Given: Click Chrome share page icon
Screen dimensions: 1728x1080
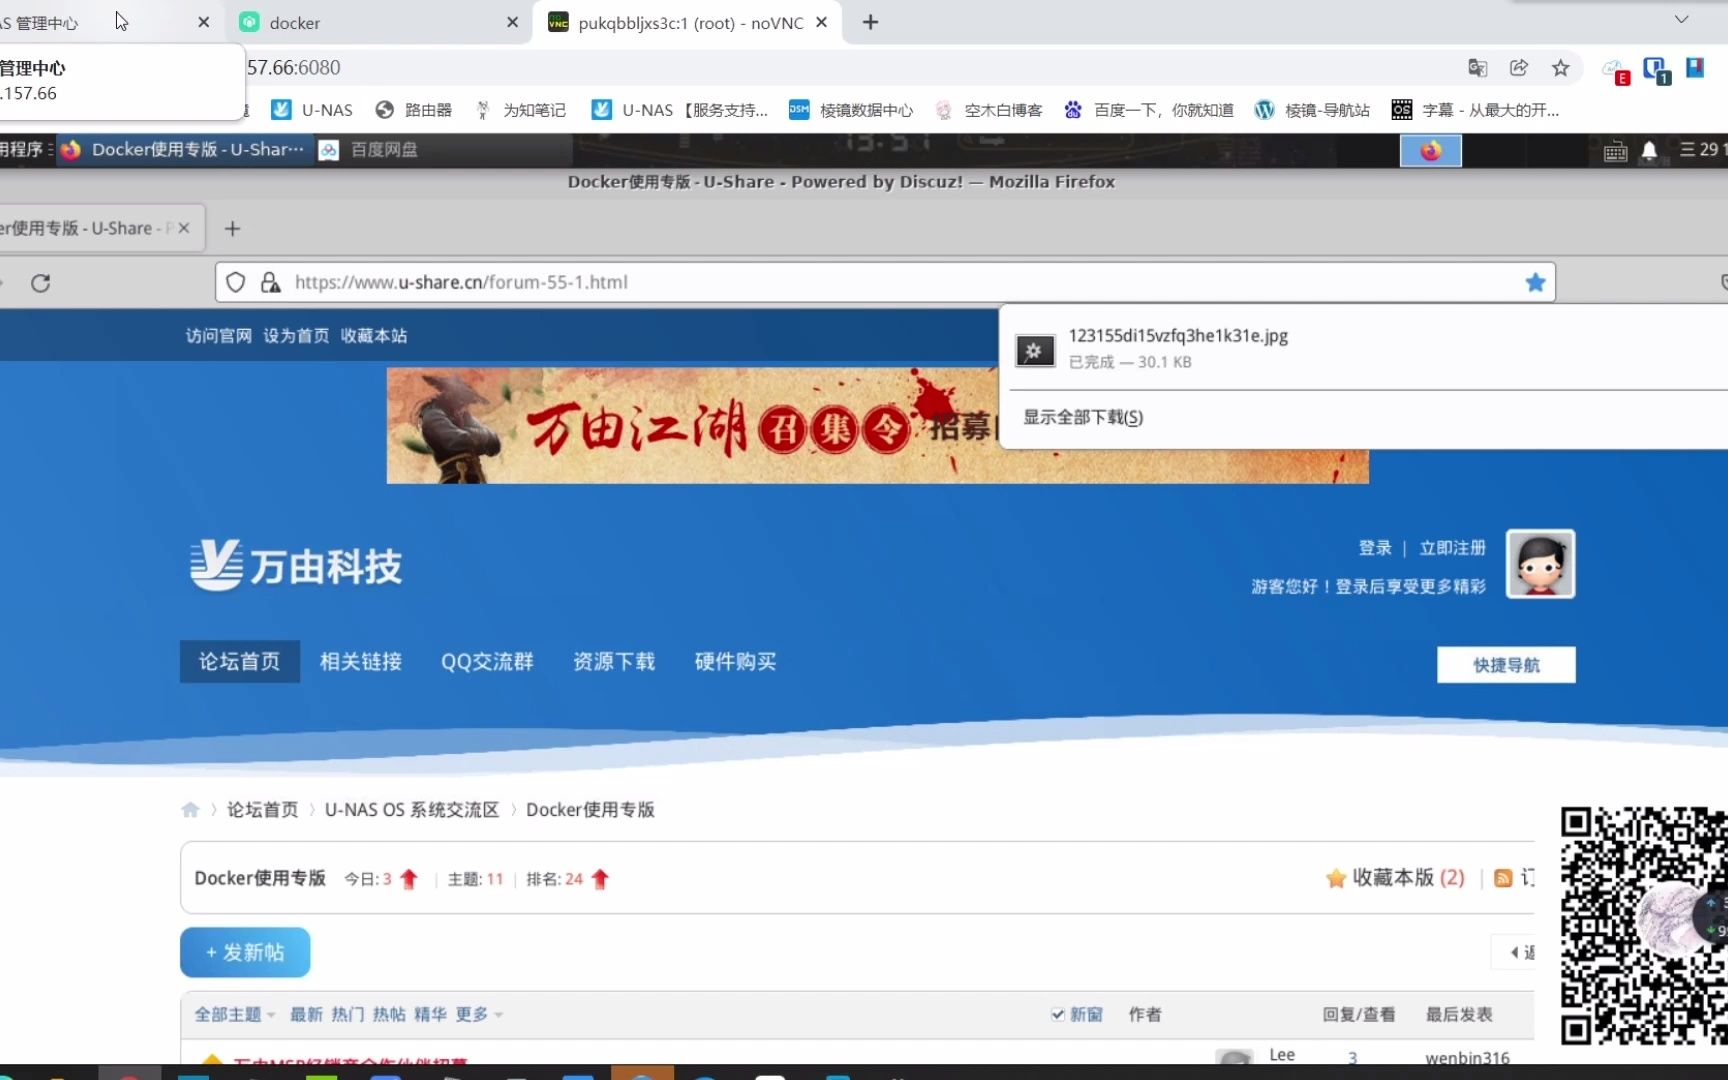Looking at the screenshot, I should pyautogui.click(x=1519, y=68).
